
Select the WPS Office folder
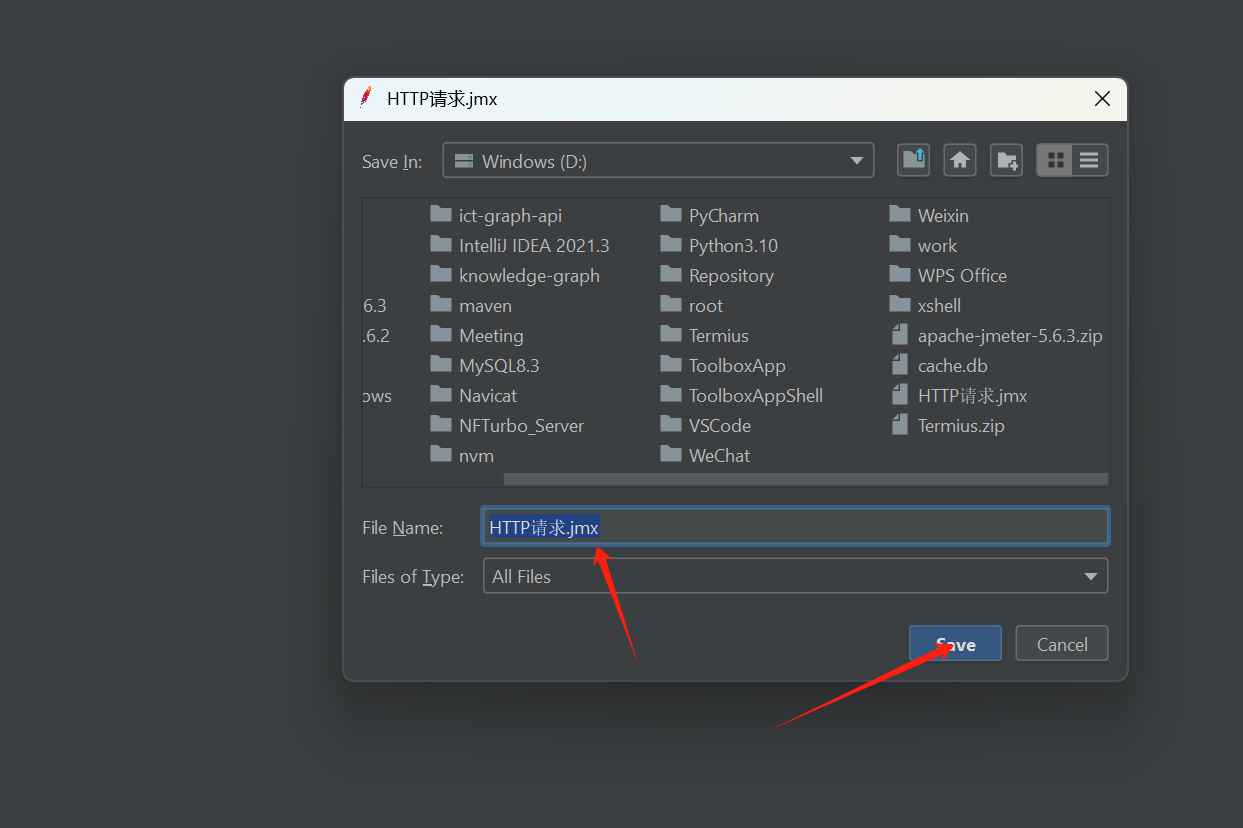click(948, 275)
